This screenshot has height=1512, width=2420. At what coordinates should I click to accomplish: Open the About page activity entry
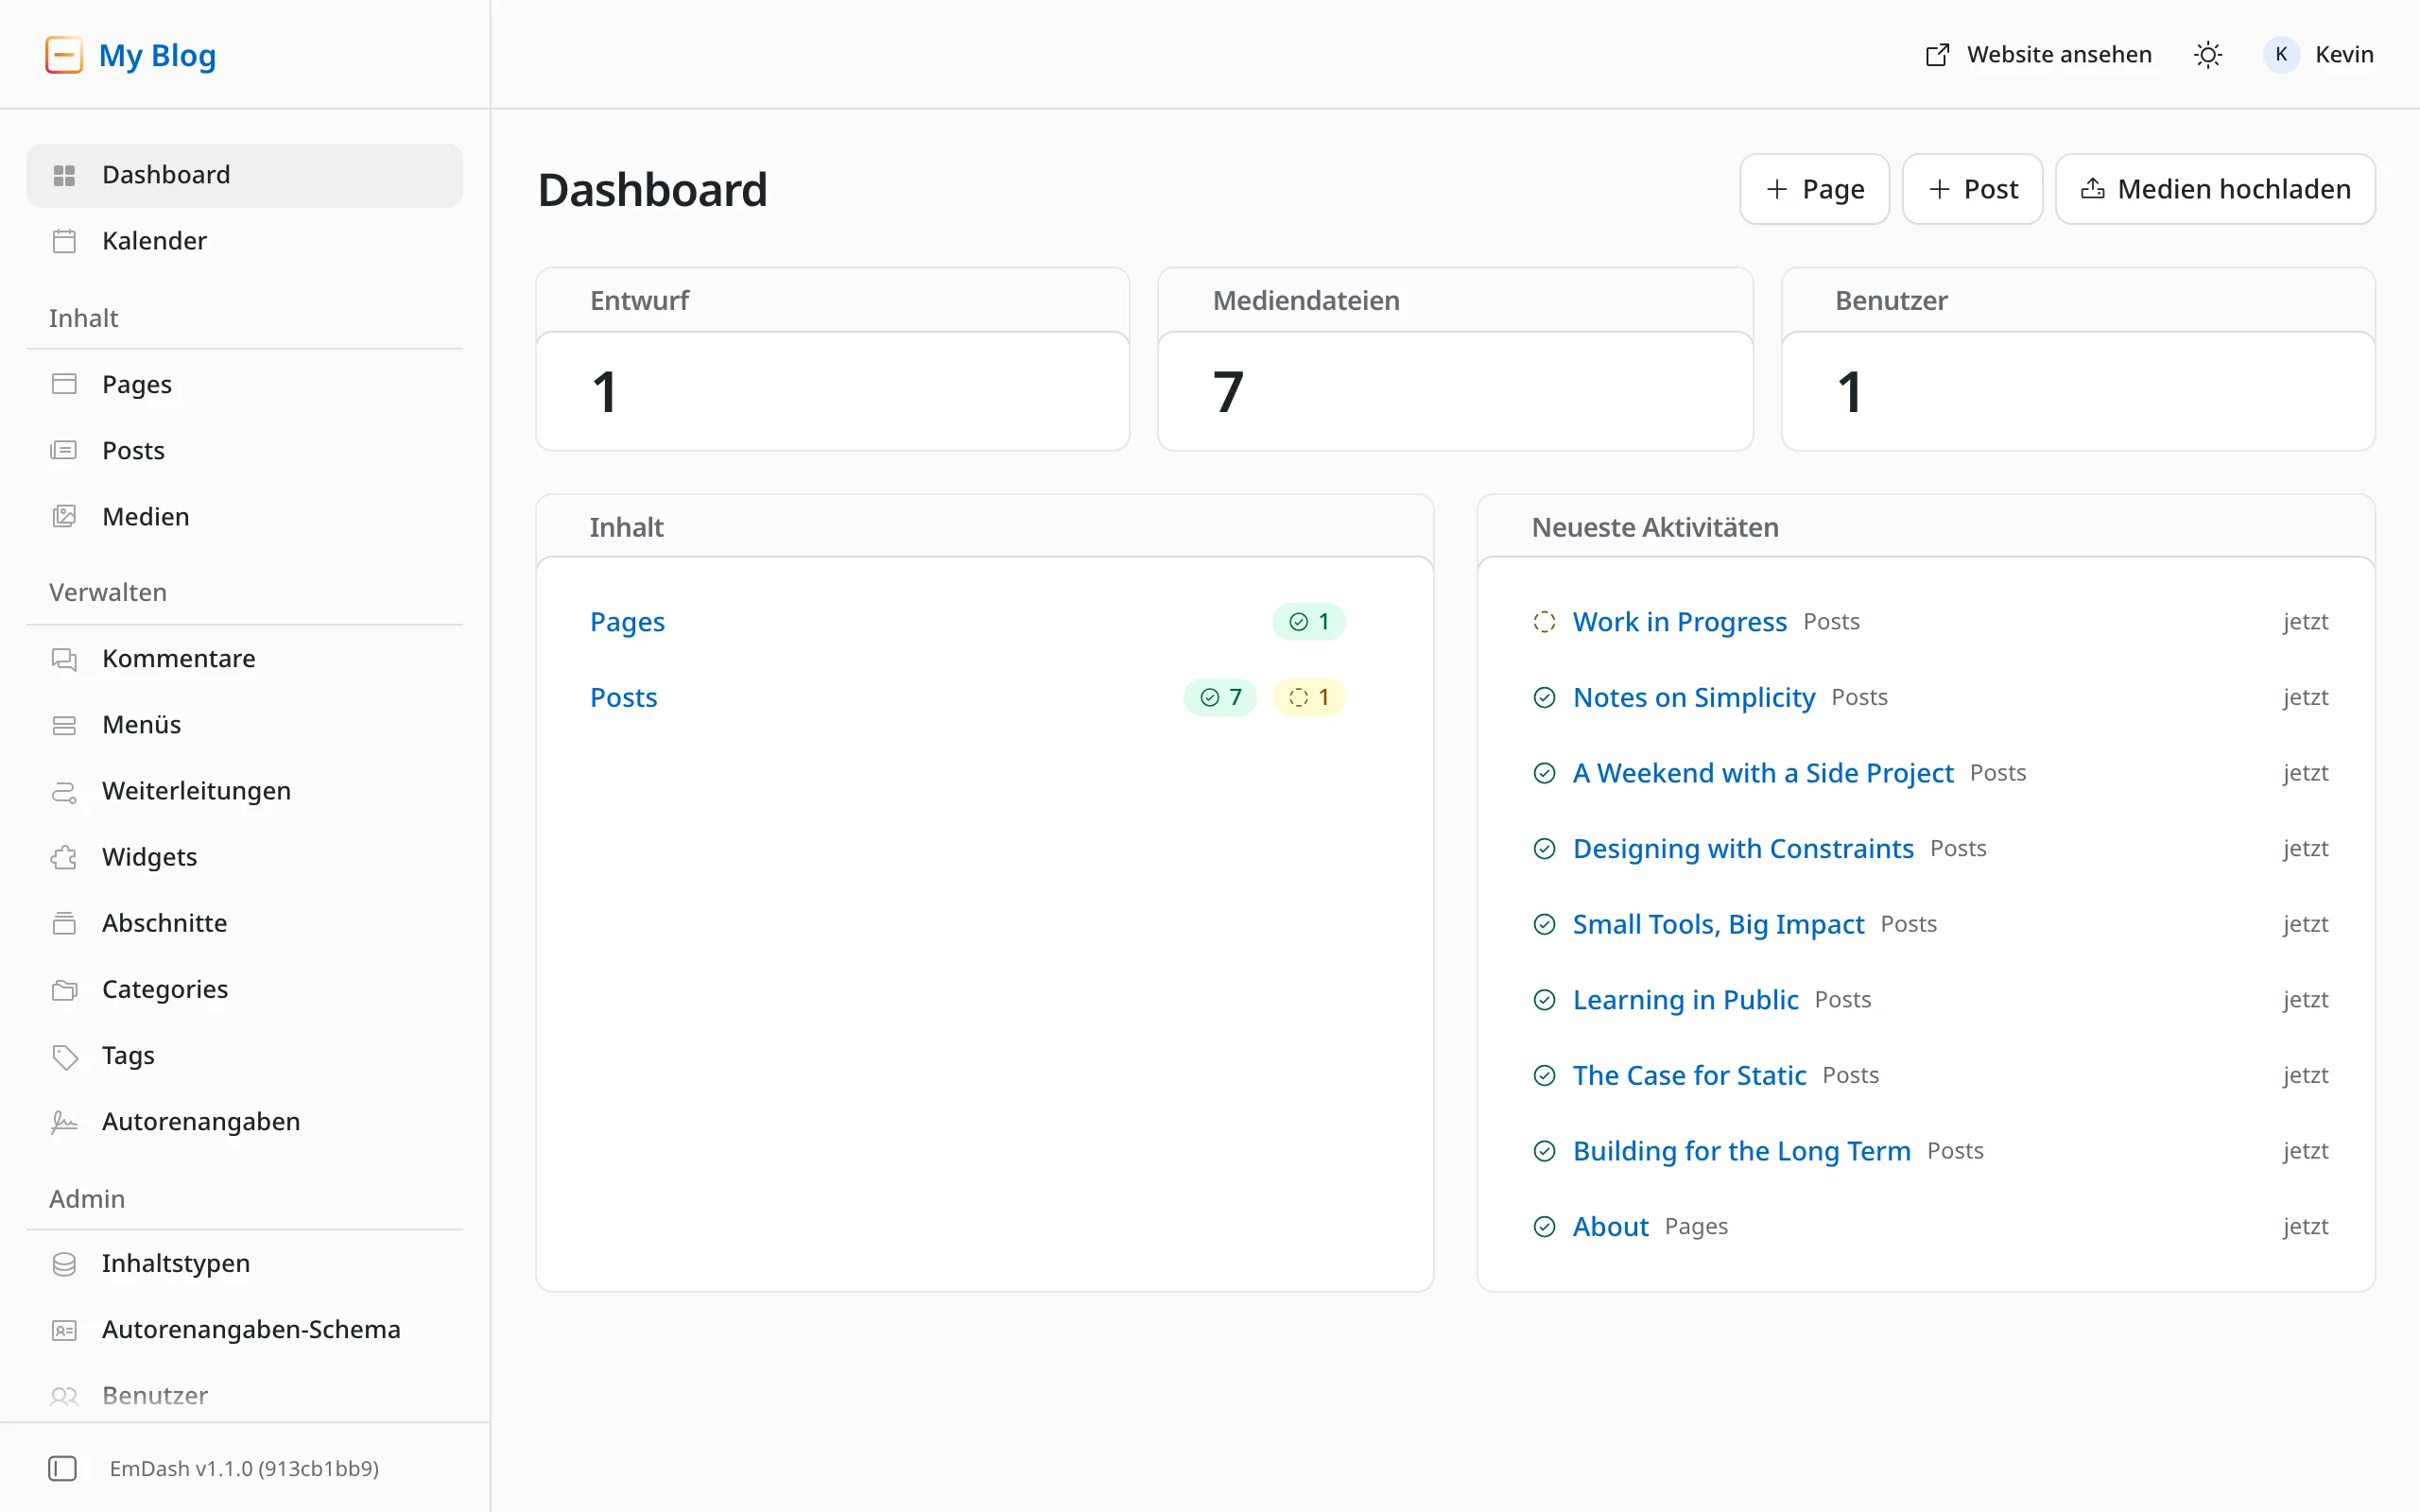[1610, 1227]
